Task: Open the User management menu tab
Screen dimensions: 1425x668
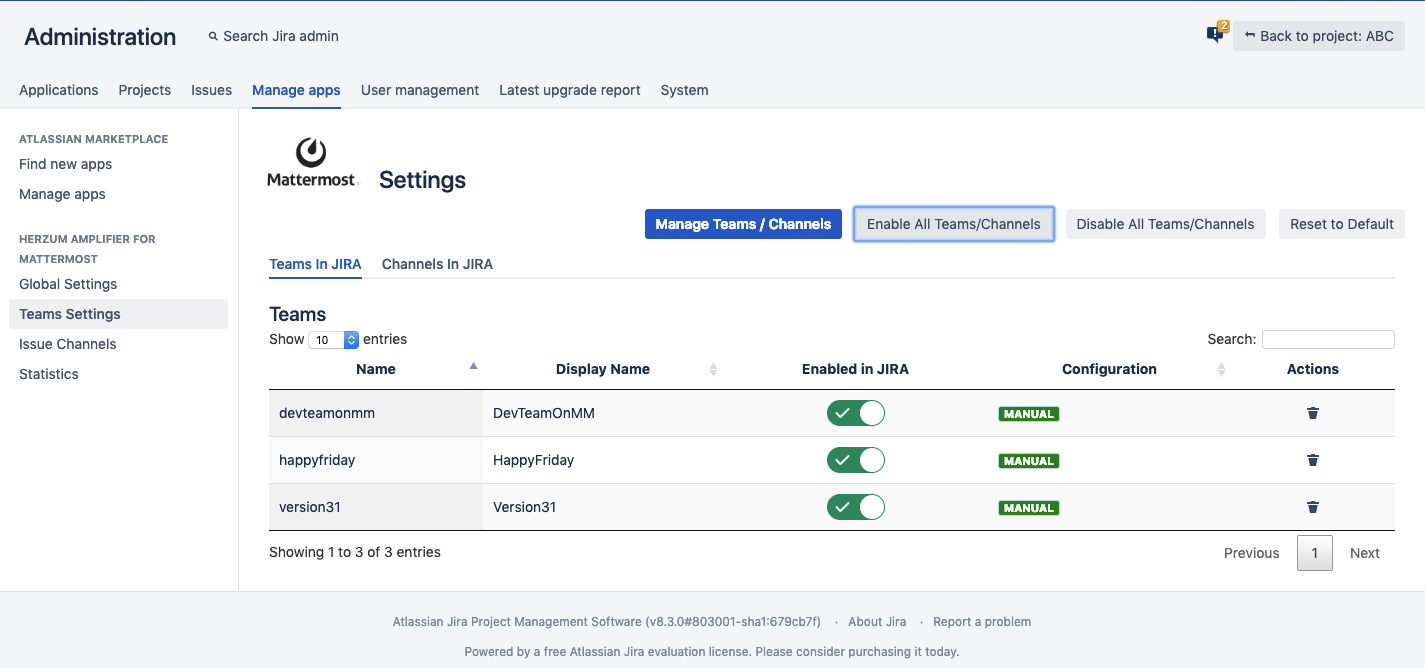Action: [419, 90]
